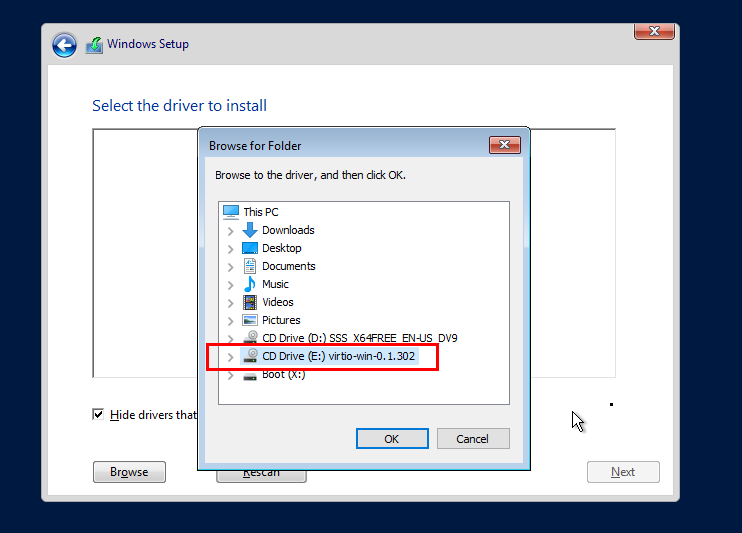Select the 'Music' folder label
The width and height of the screenshot is (742, 533).
[x=275, y=284]
